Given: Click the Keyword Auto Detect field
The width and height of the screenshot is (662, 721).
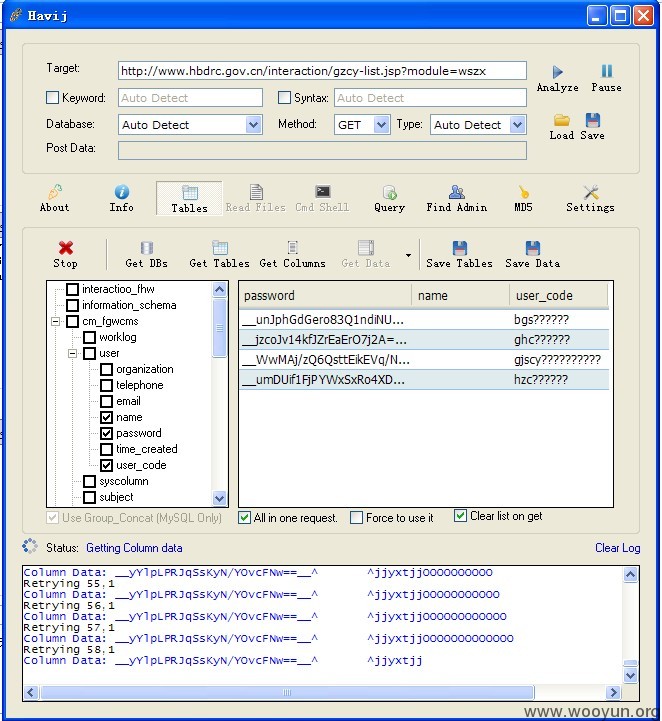Looking at the screenshot, I should 190,97.
